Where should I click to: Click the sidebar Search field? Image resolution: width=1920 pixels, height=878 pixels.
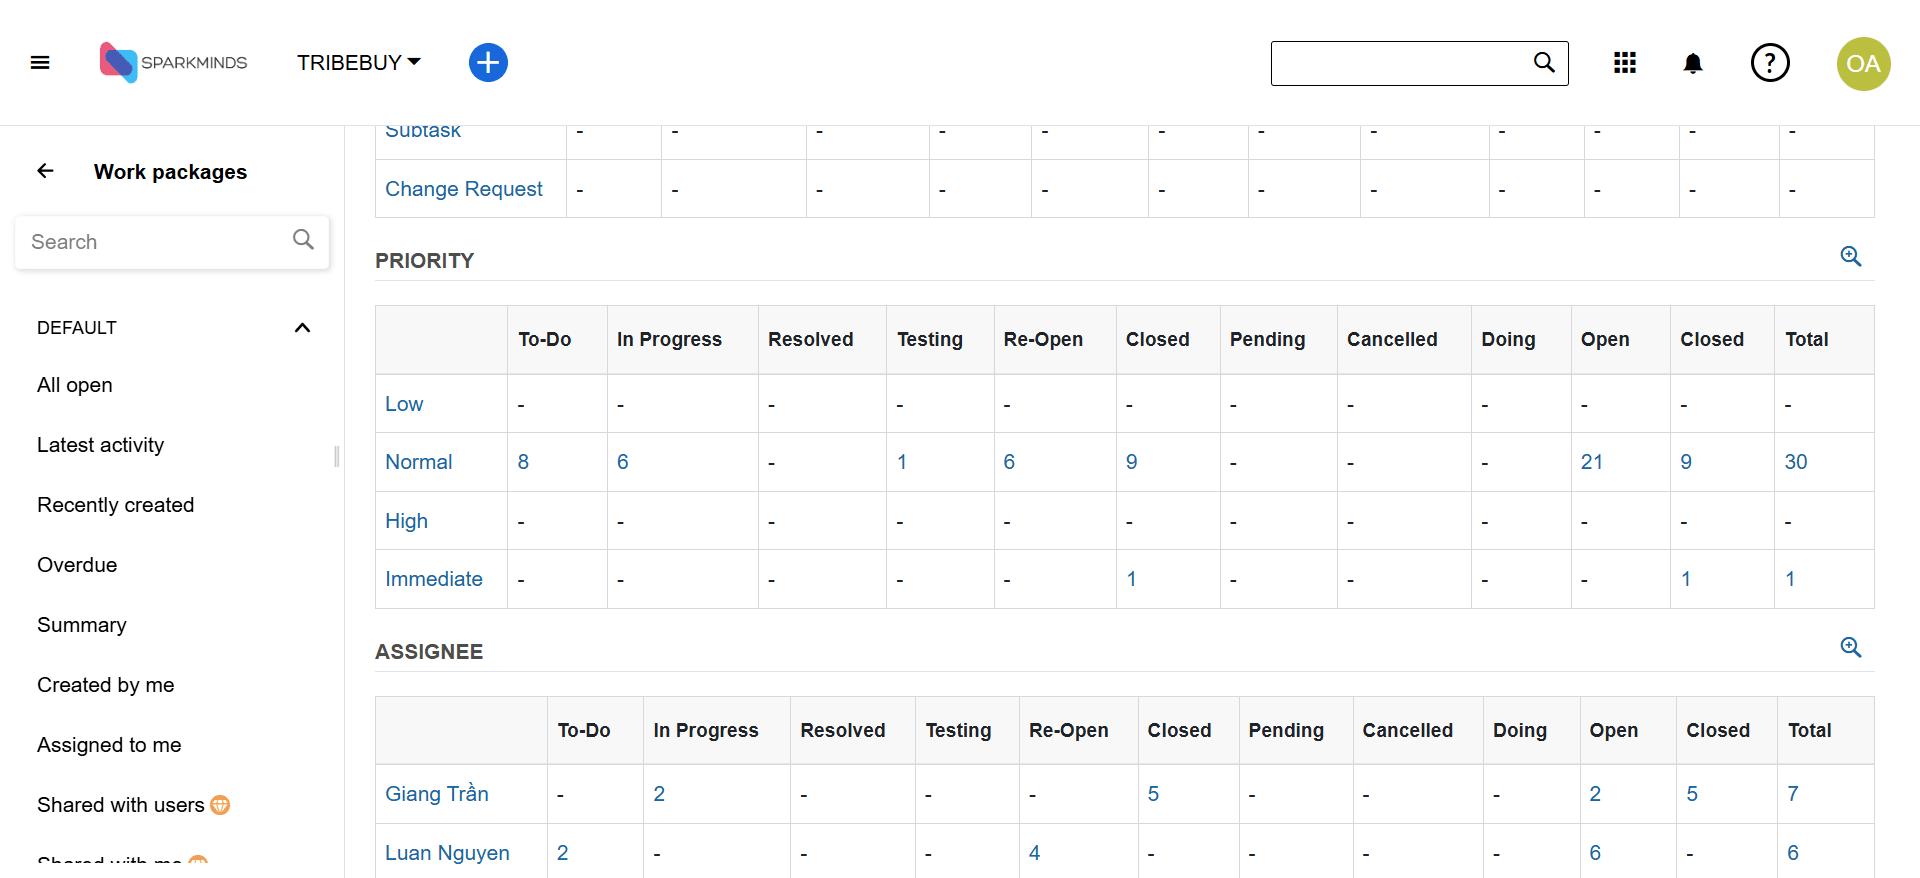tap(160, 242)
